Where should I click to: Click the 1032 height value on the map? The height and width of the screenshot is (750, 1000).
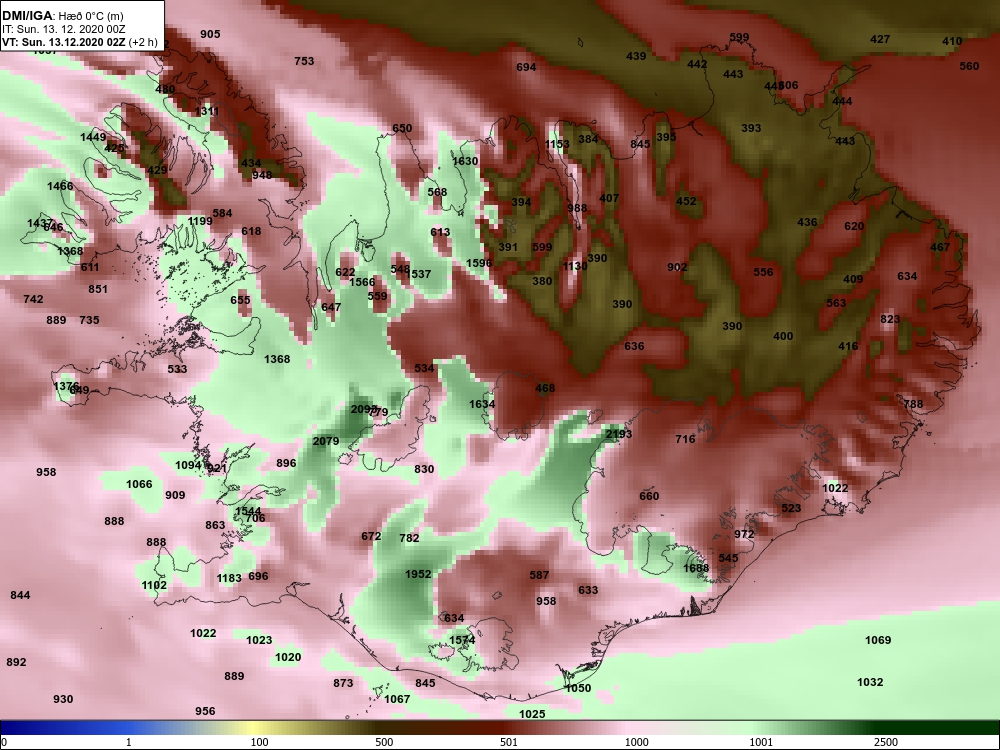870,682
